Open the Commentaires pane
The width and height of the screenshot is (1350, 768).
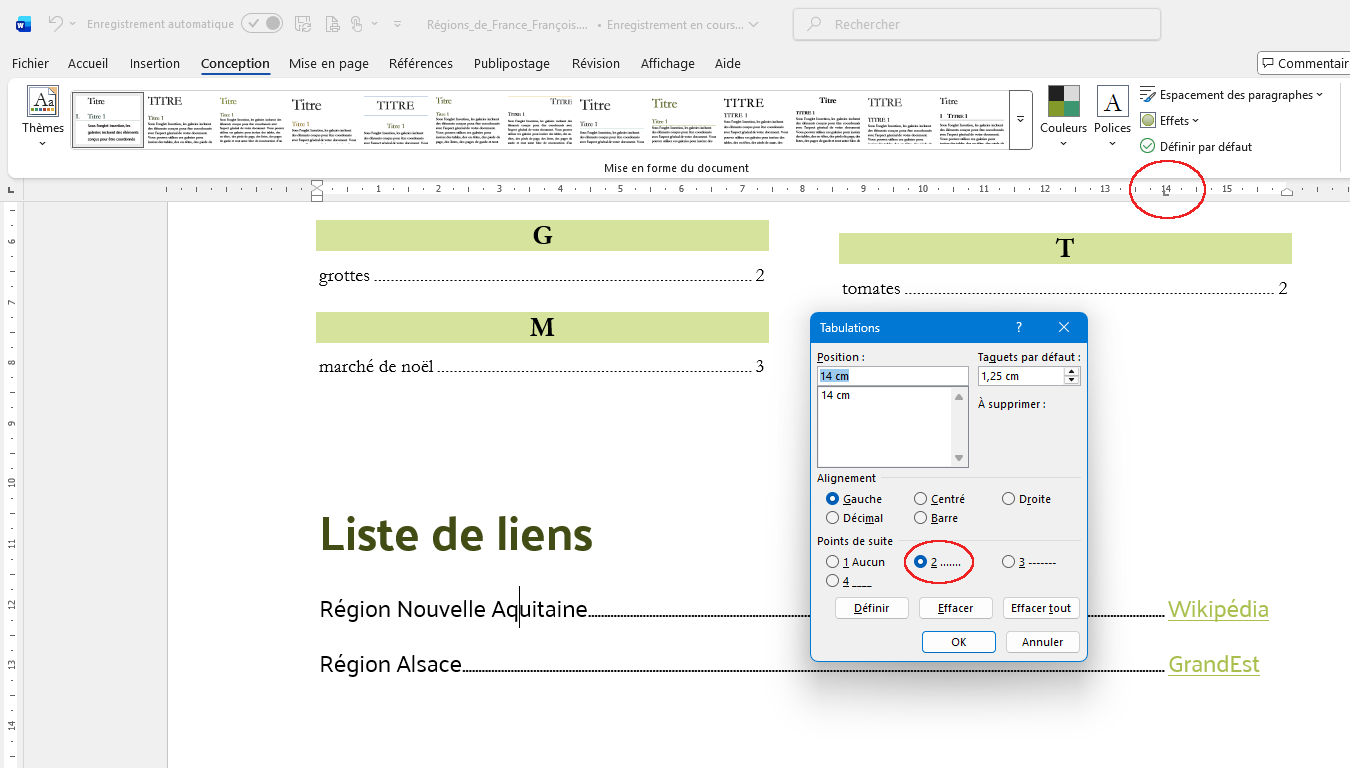[x=1304, y=63]
